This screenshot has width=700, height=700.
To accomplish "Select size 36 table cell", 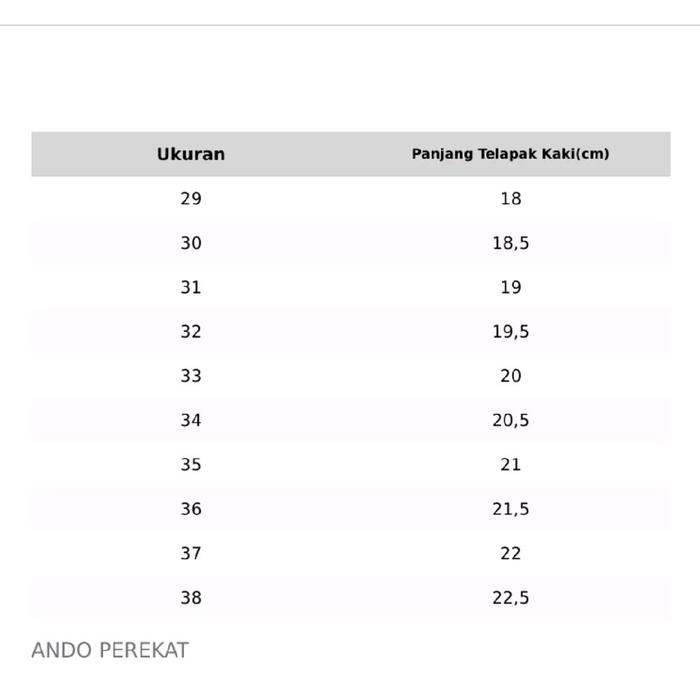I will coord(191,509).
